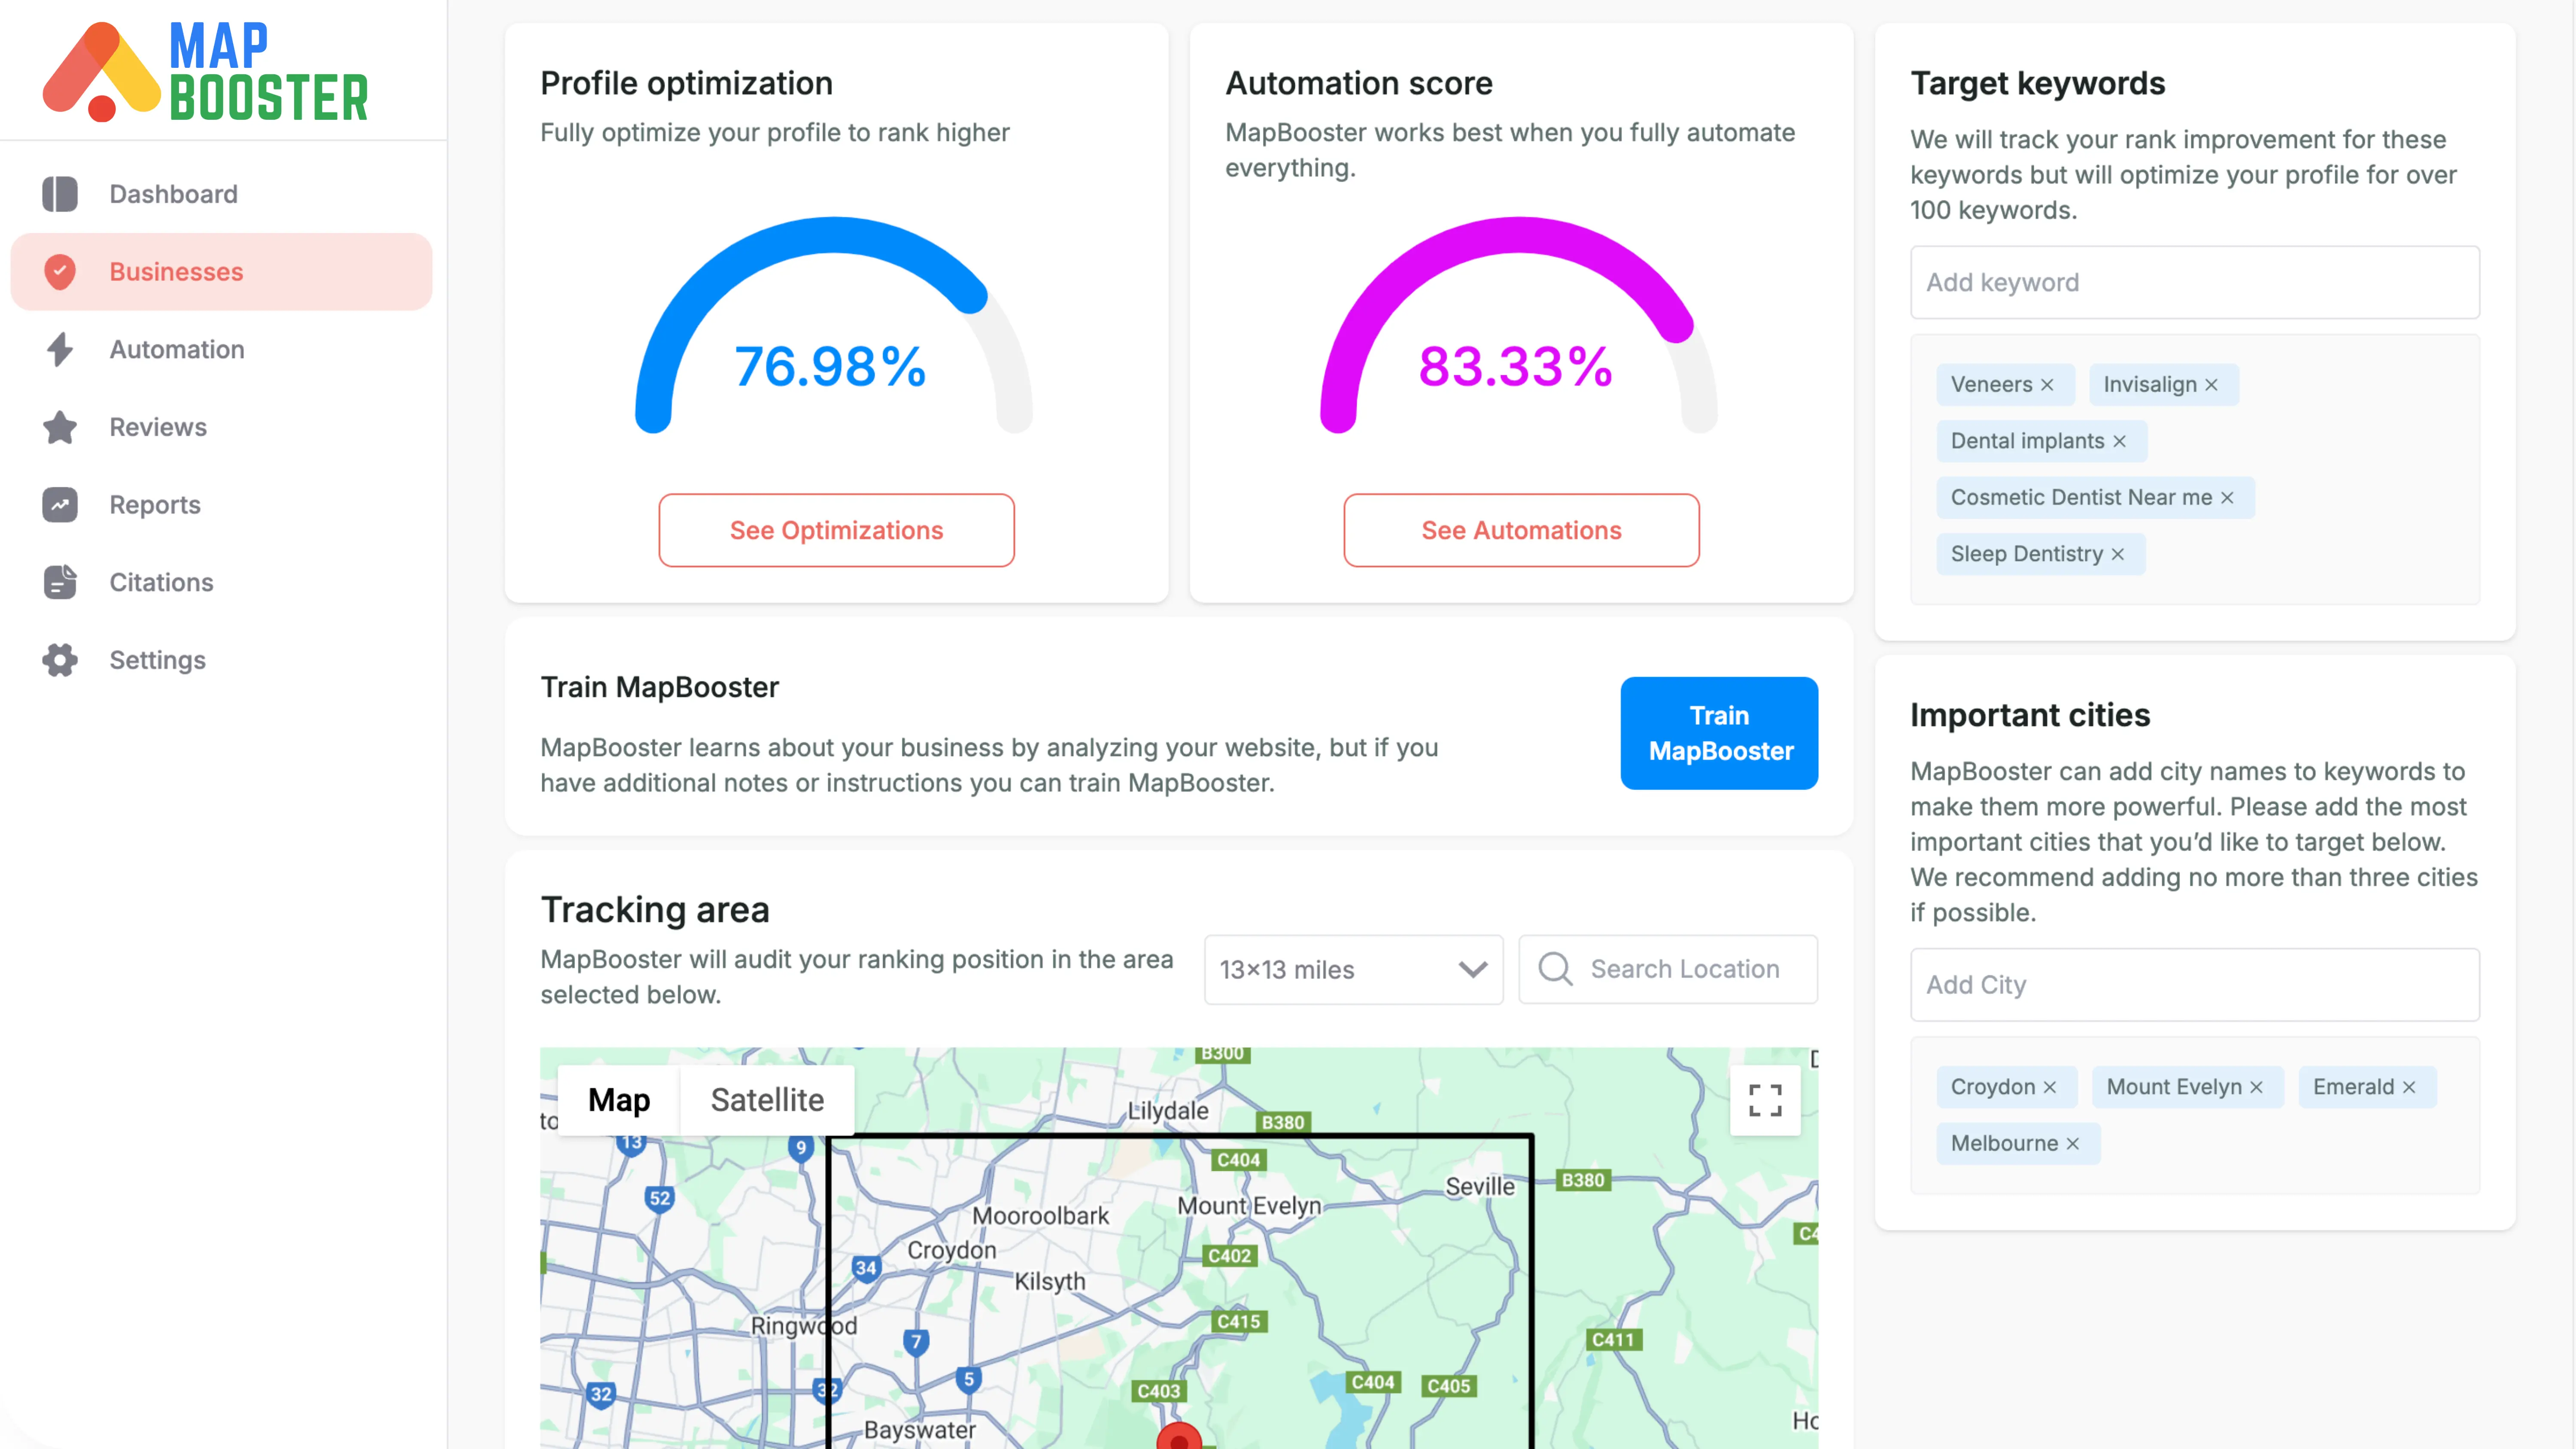Screen dimensions: 2576x1449
Task: Click the Target keywords heading
Action: pos(2037,83)
